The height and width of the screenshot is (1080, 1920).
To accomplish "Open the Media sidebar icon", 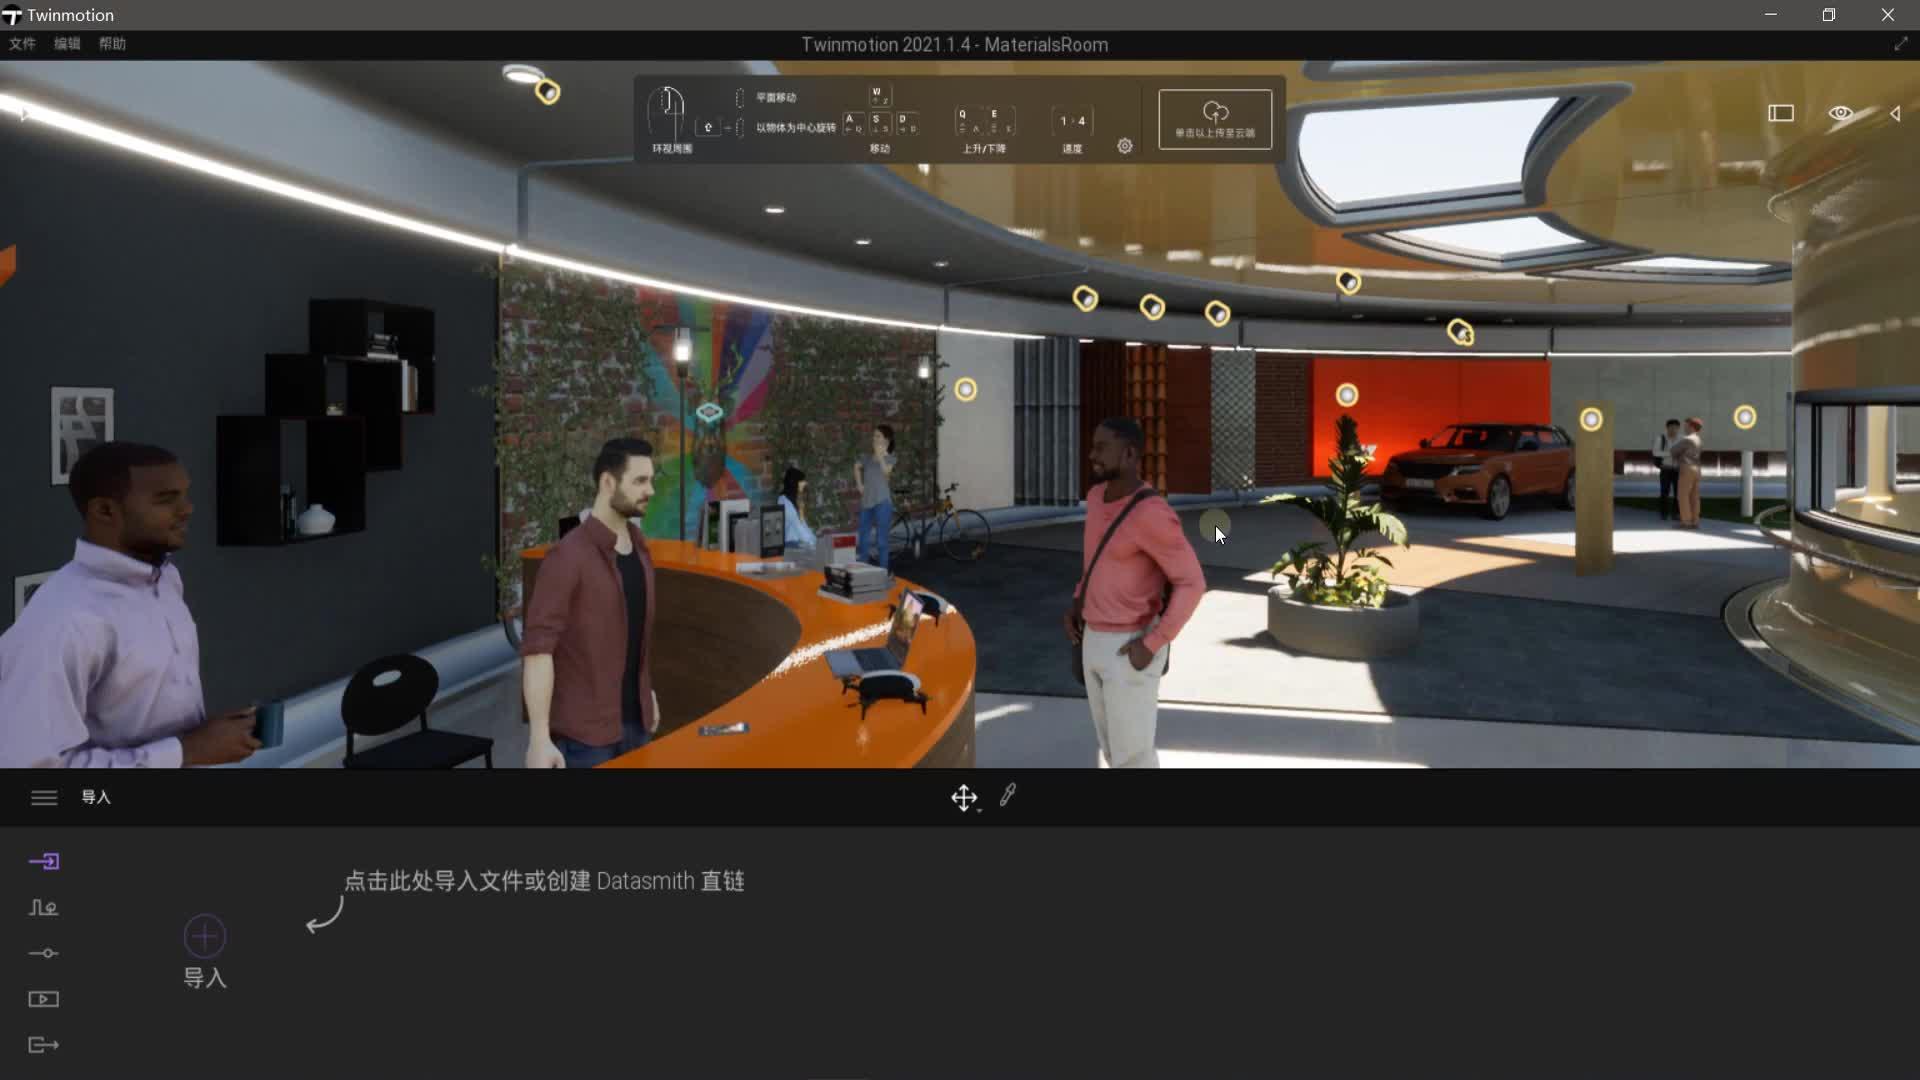I will pos(44,999).
